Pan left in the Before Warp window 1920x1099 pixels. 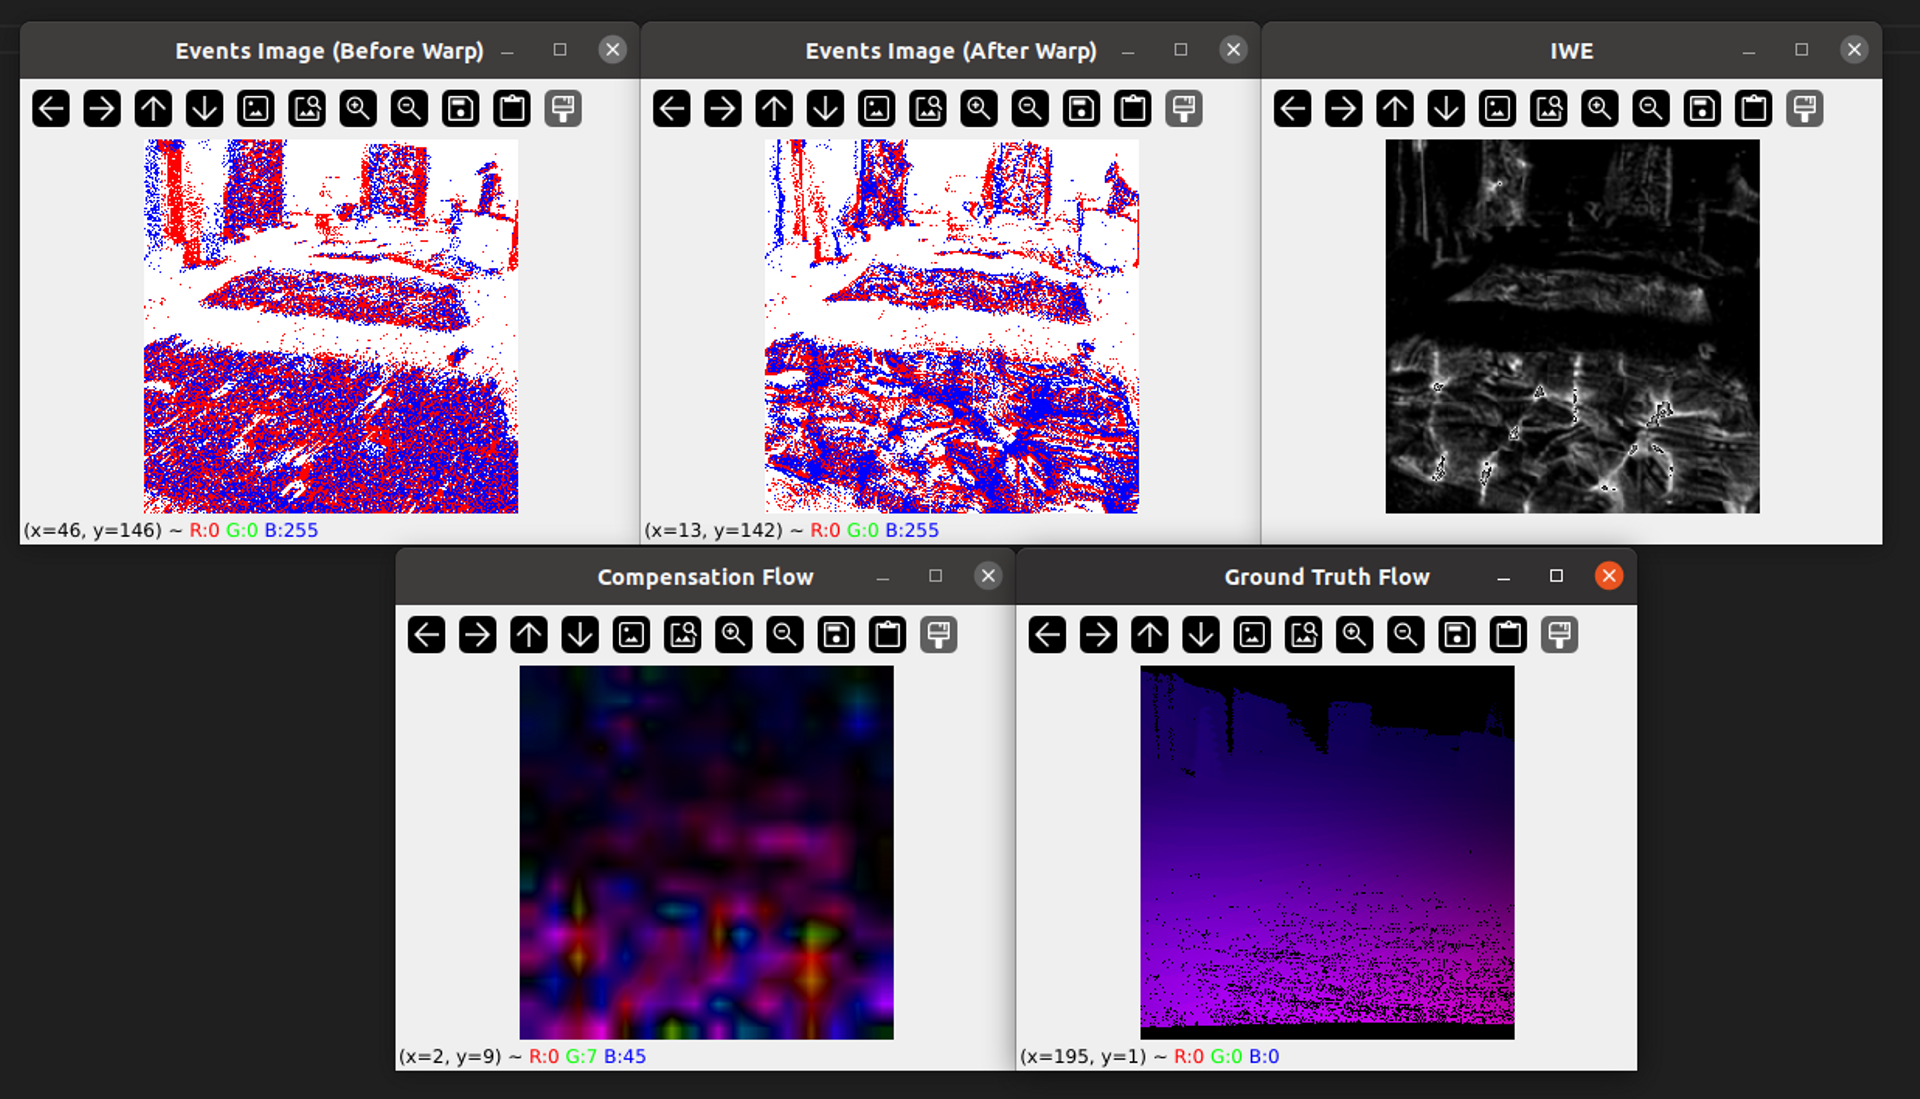[x=51, y=108]
